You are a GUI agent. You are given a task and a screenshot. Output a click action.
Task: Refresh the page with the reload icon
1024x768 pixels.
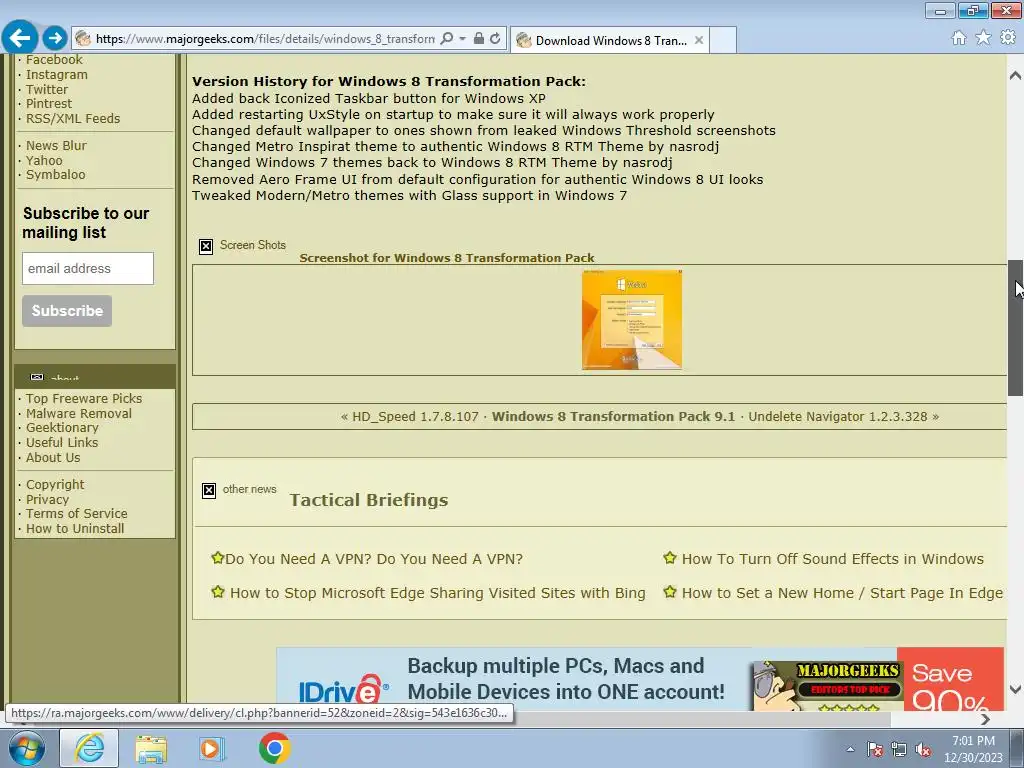coord(495,39)
